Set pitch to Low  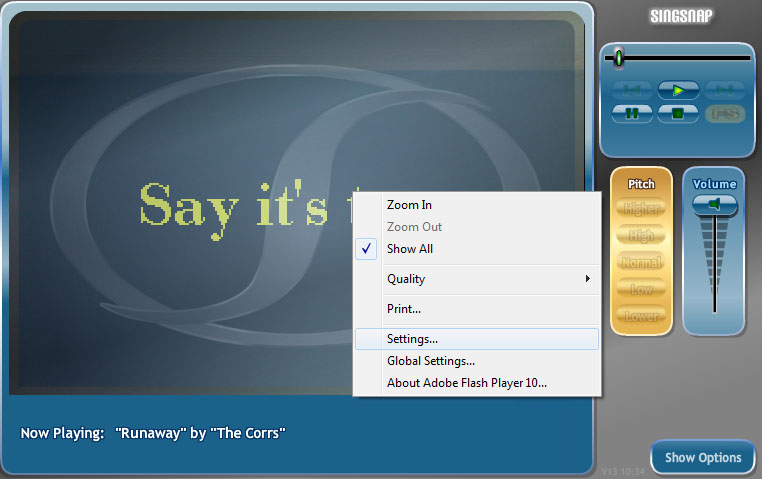coord(641,290)
